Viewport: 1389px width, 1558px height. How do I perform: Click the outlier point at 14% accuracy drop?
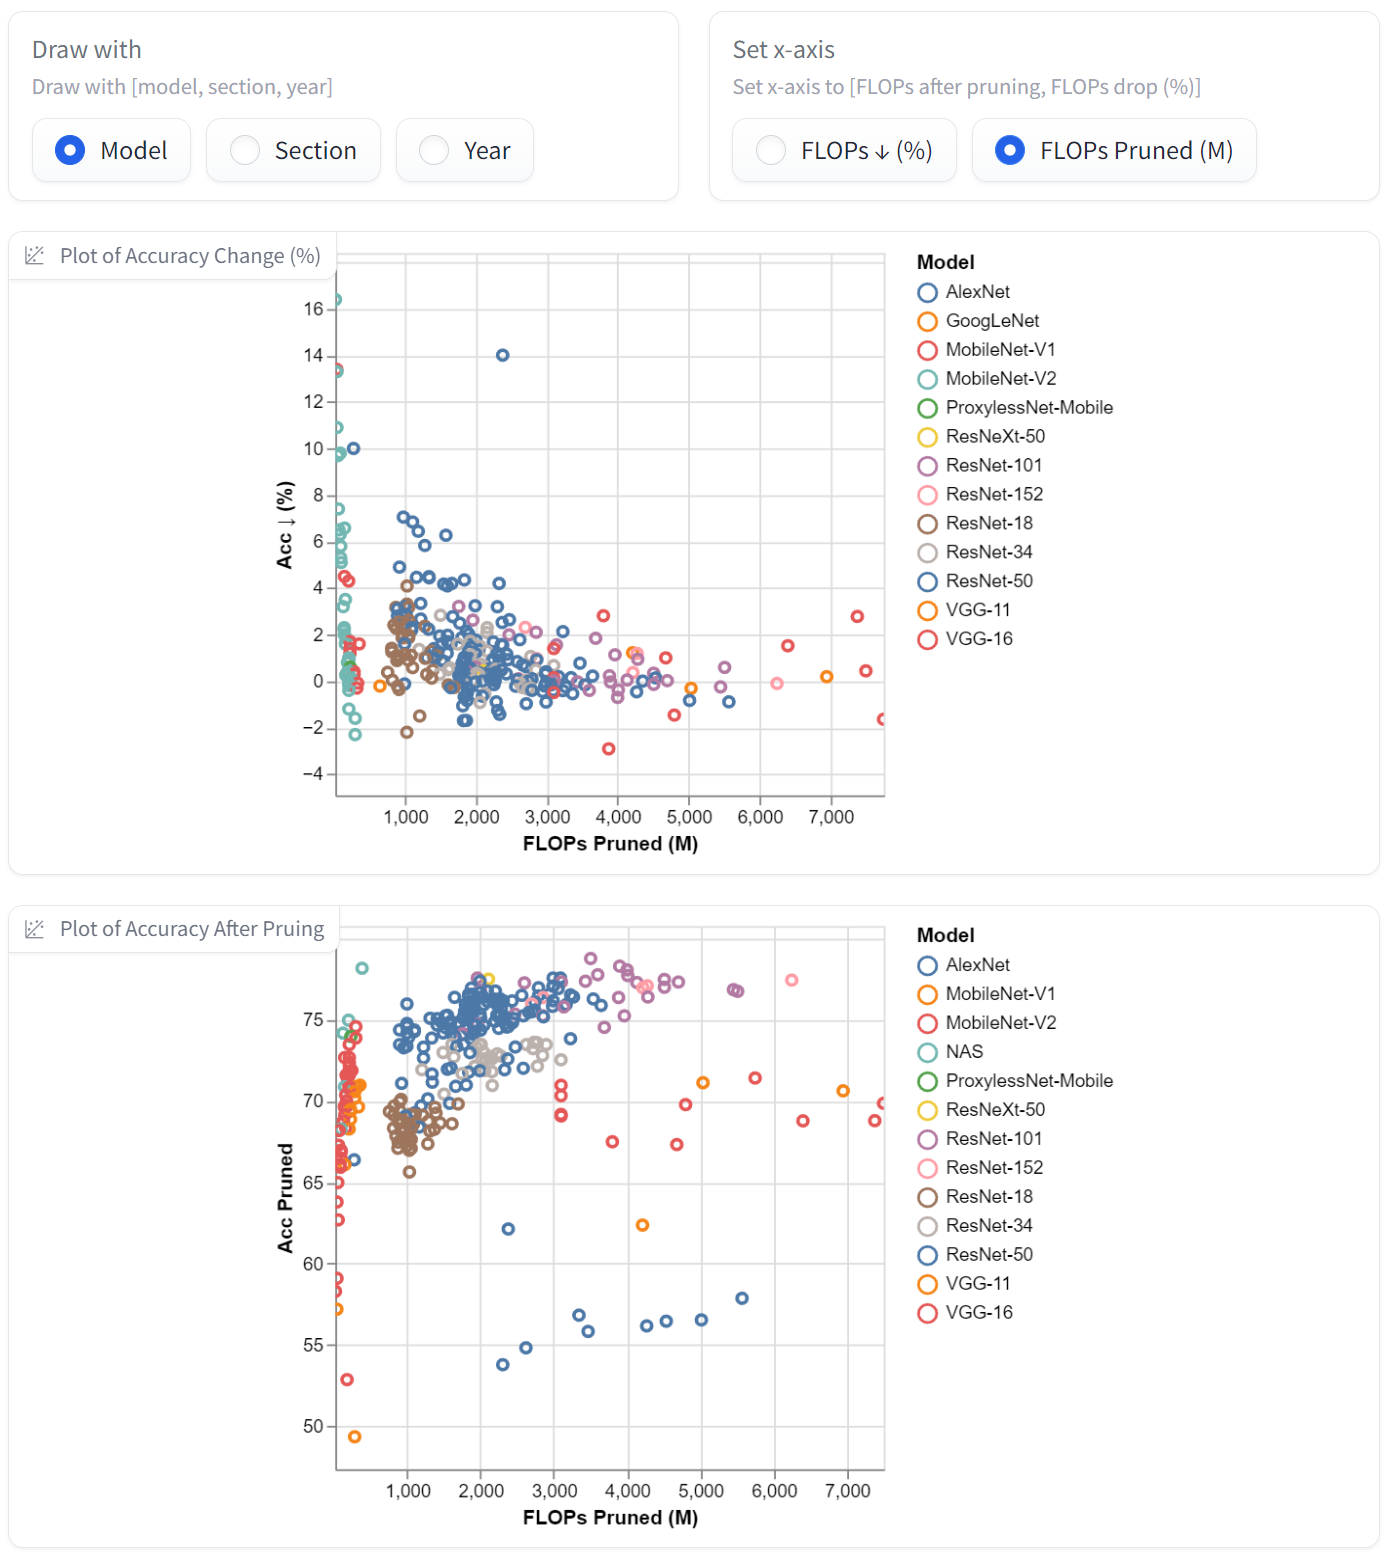click(503, 356)
